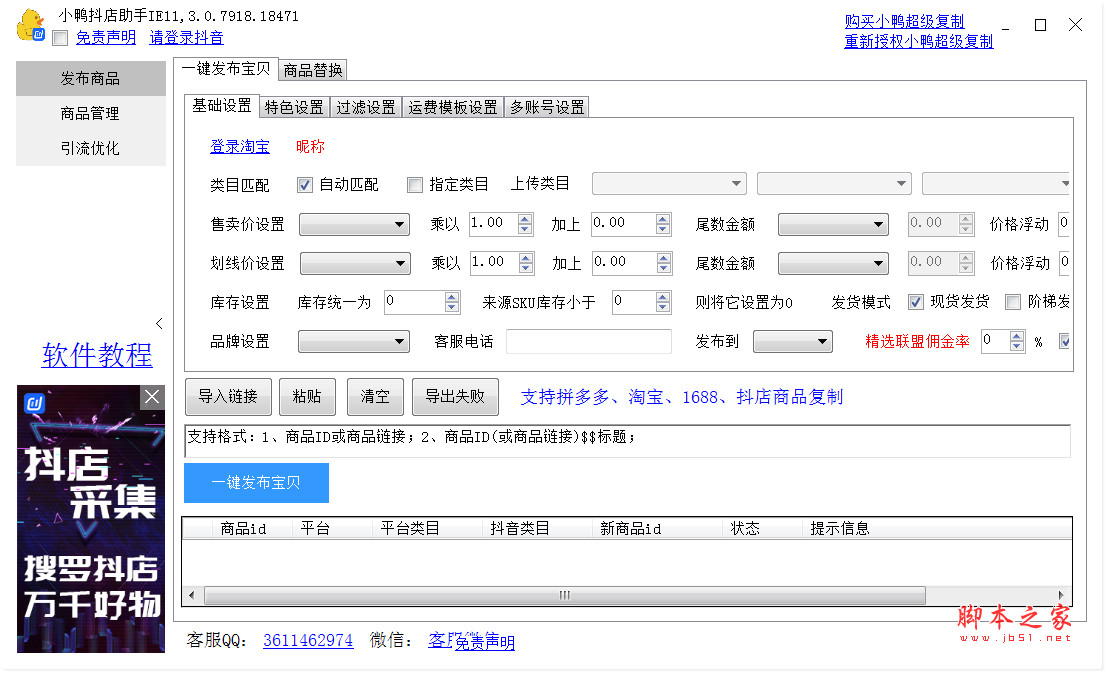The image size is (1106, 673).
Task: Click the 导入链接 button
Action: pos(227,396)
